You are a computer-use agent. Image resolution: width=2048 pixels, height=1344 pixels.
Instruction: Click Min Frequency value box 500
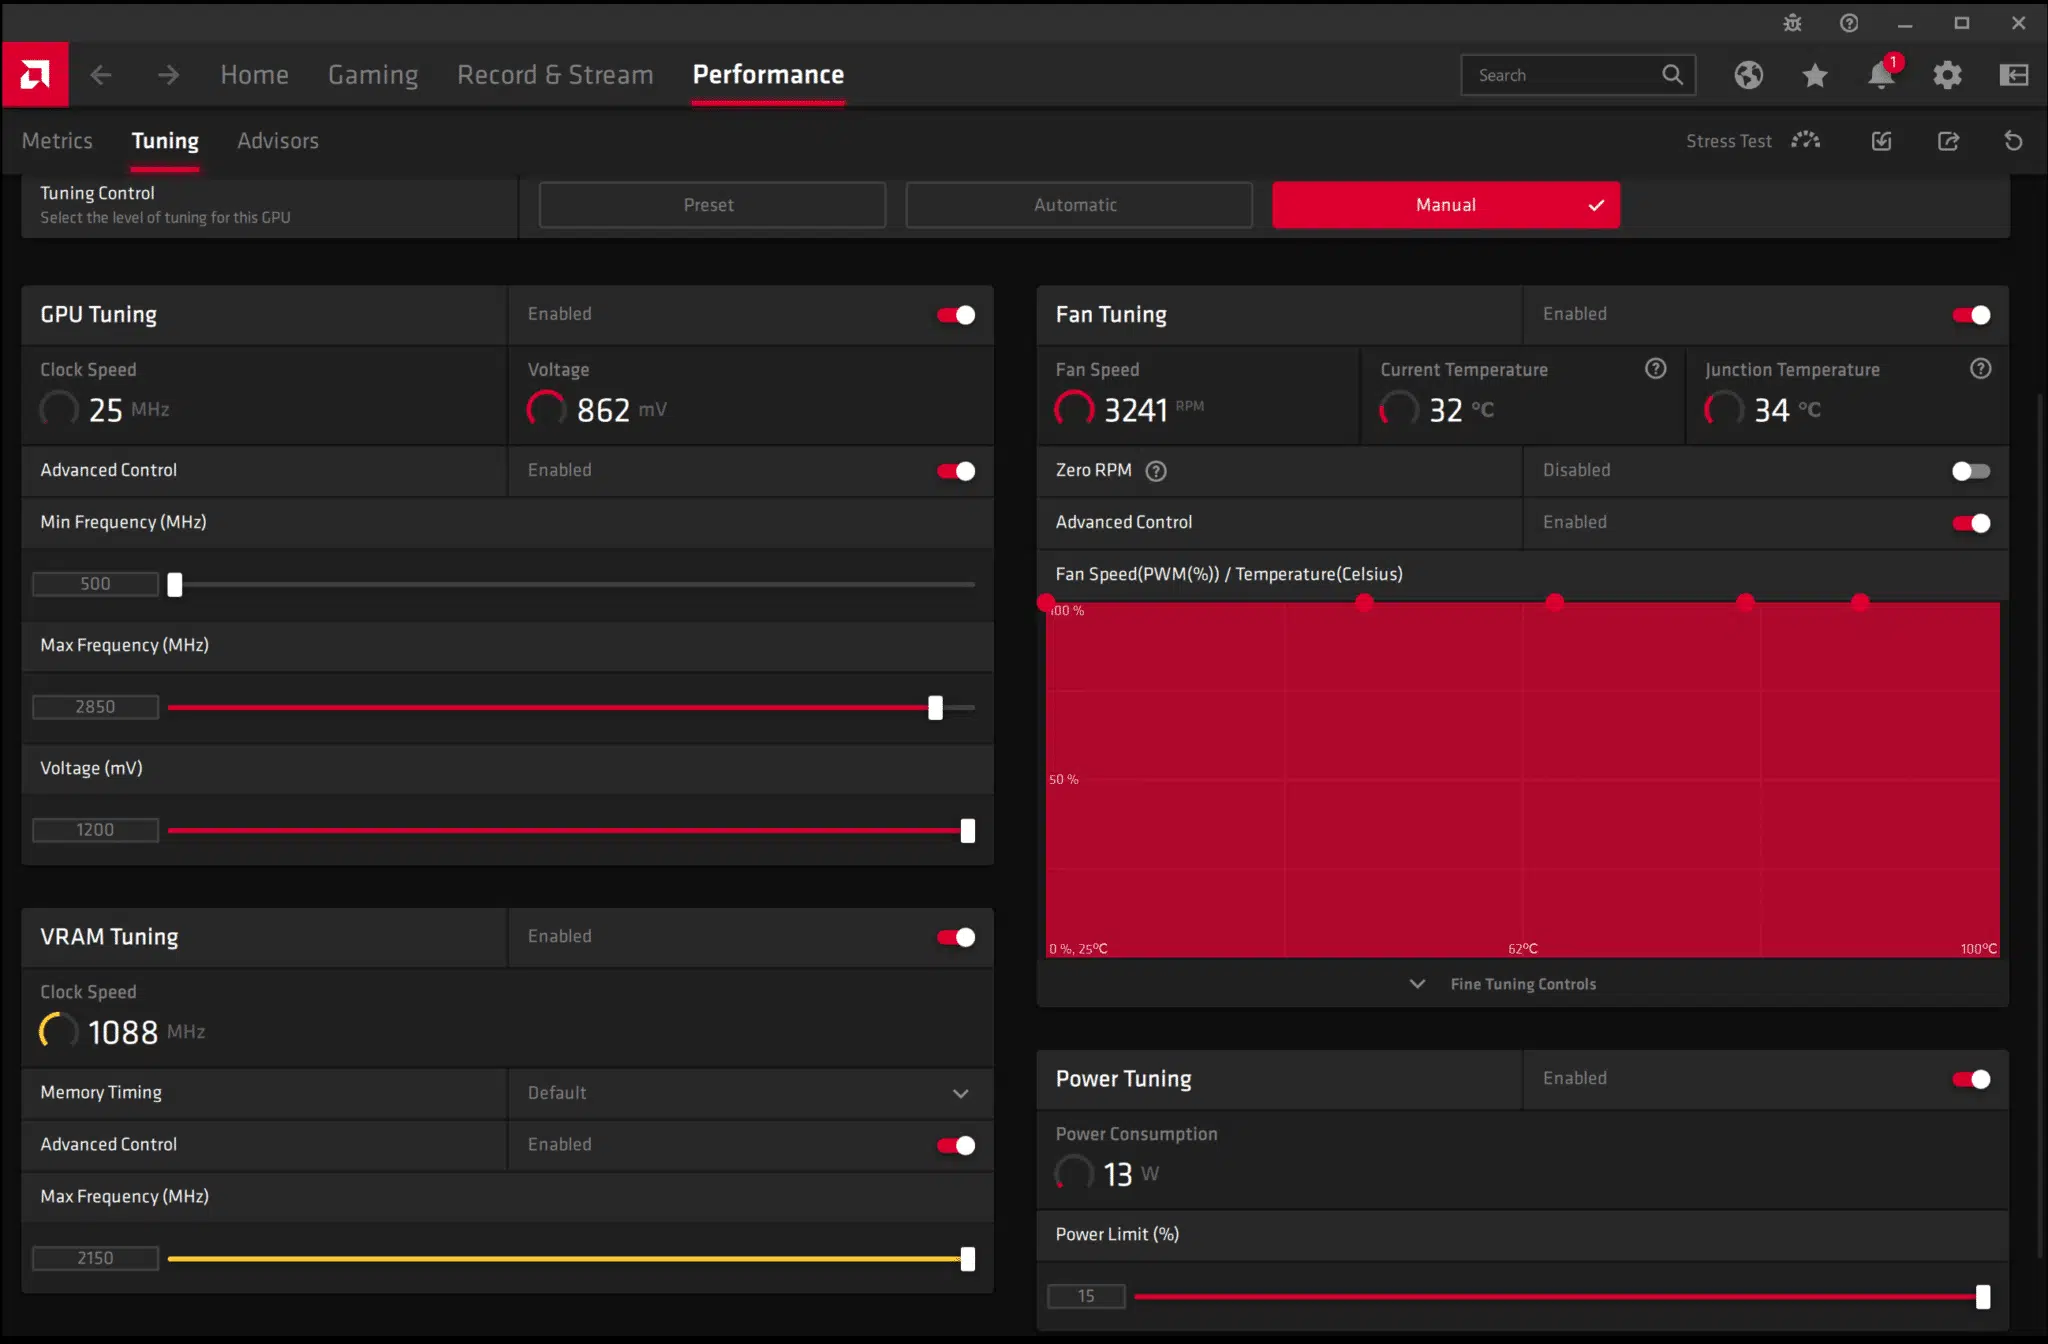pos(95,584)
